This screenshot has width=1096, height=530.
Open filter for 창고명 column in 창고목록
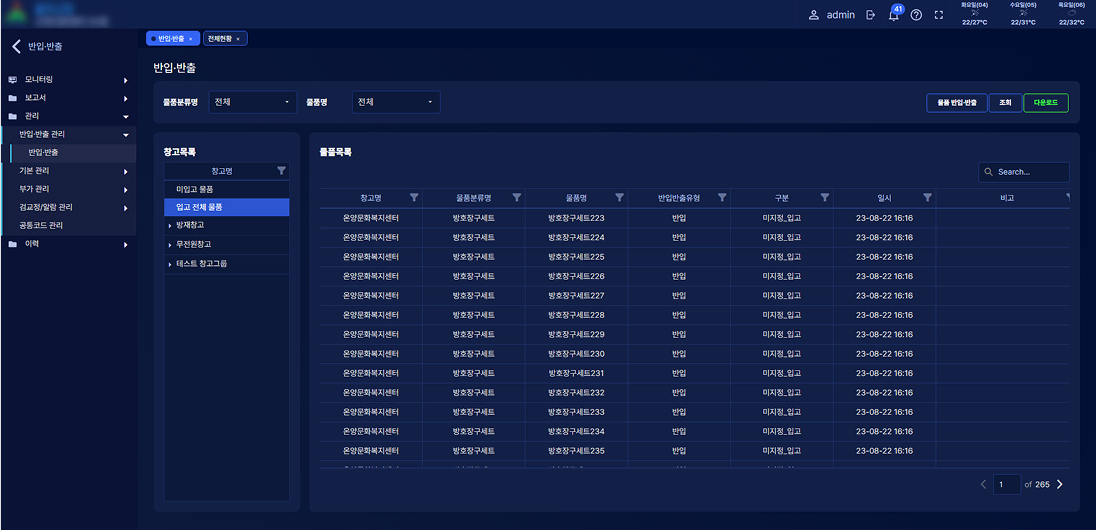tap(281, 171)
